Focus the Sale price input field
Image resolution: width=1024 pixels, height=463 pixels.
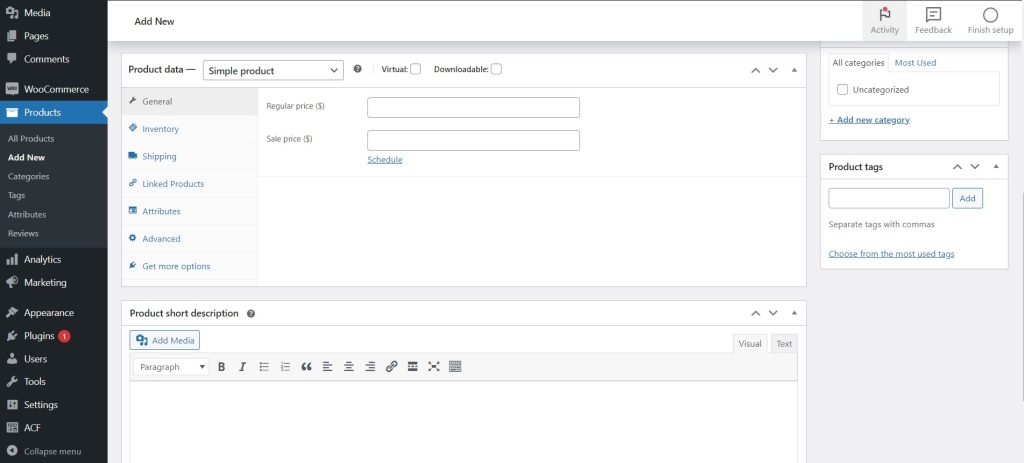click(x=473, y=140)
